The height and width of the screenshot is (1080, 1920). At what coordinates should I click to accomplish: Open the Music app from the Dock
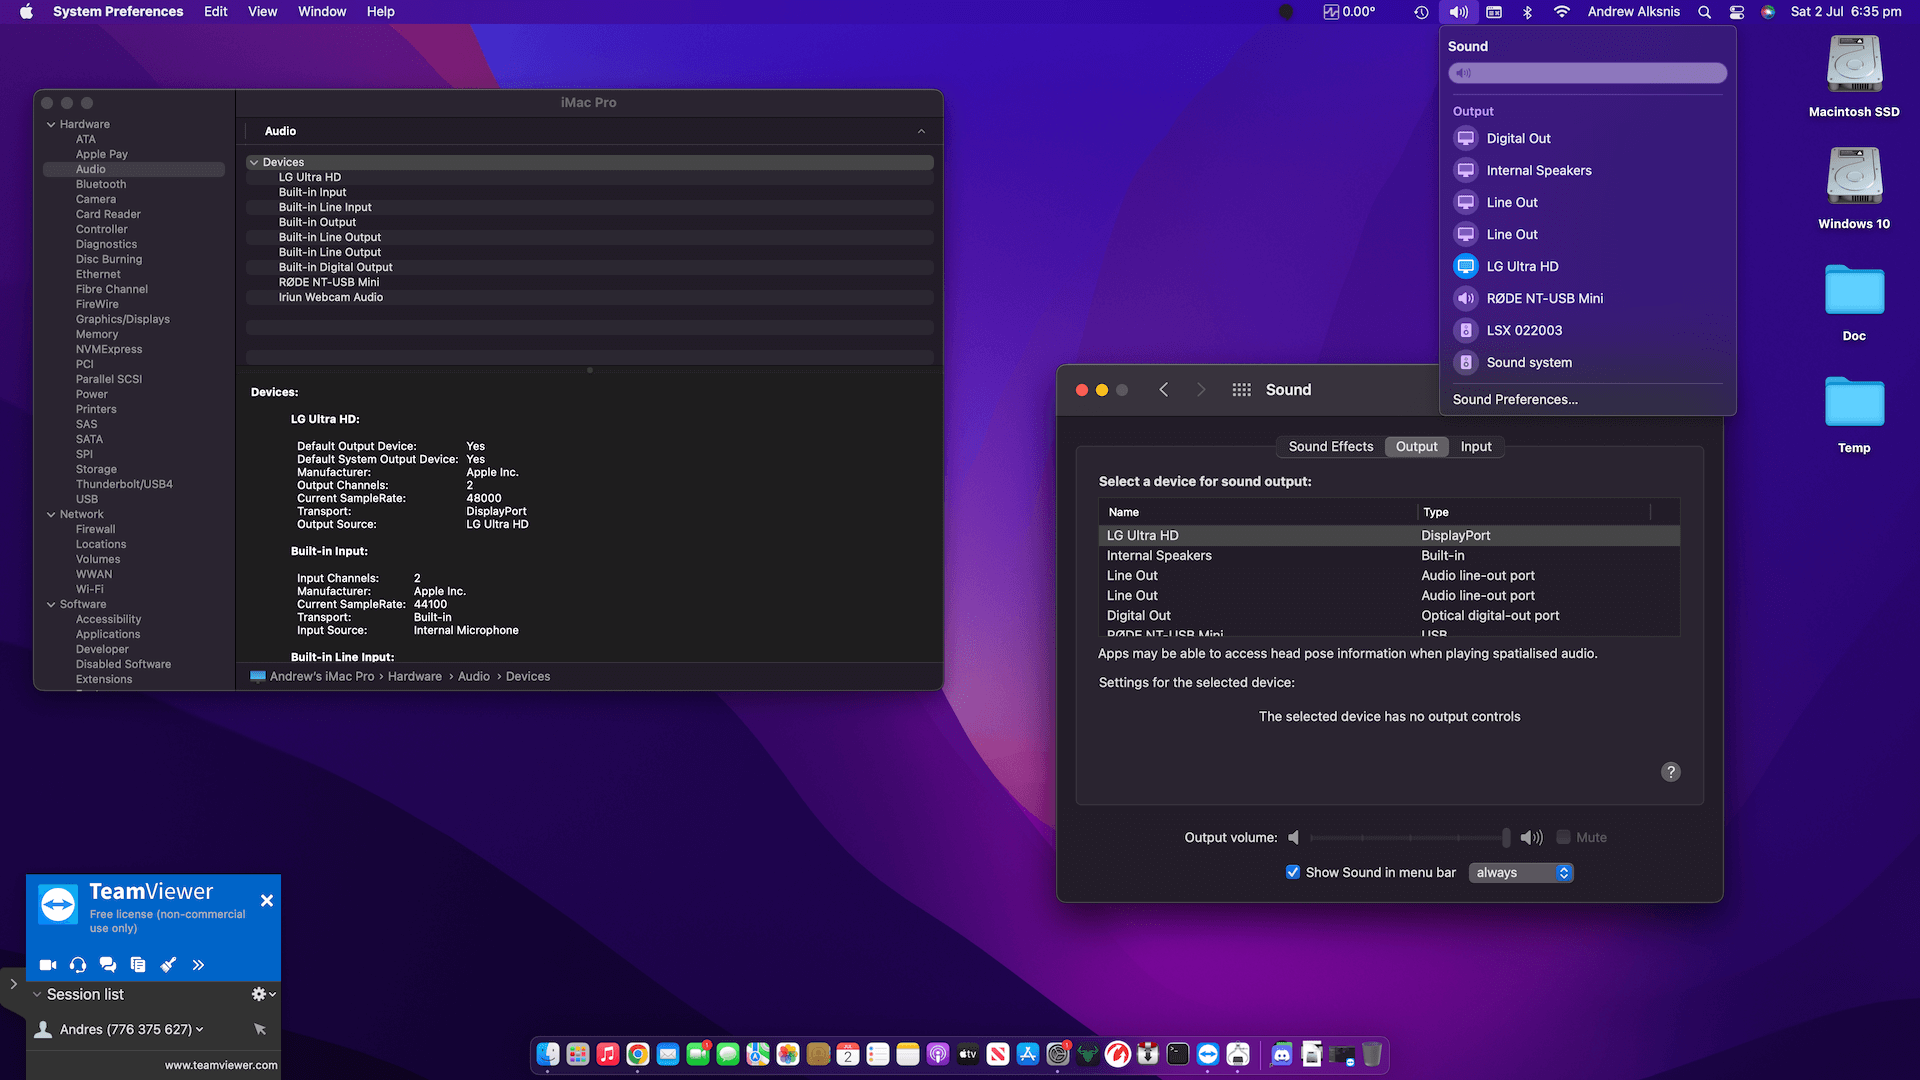[x=607, y=1054]
